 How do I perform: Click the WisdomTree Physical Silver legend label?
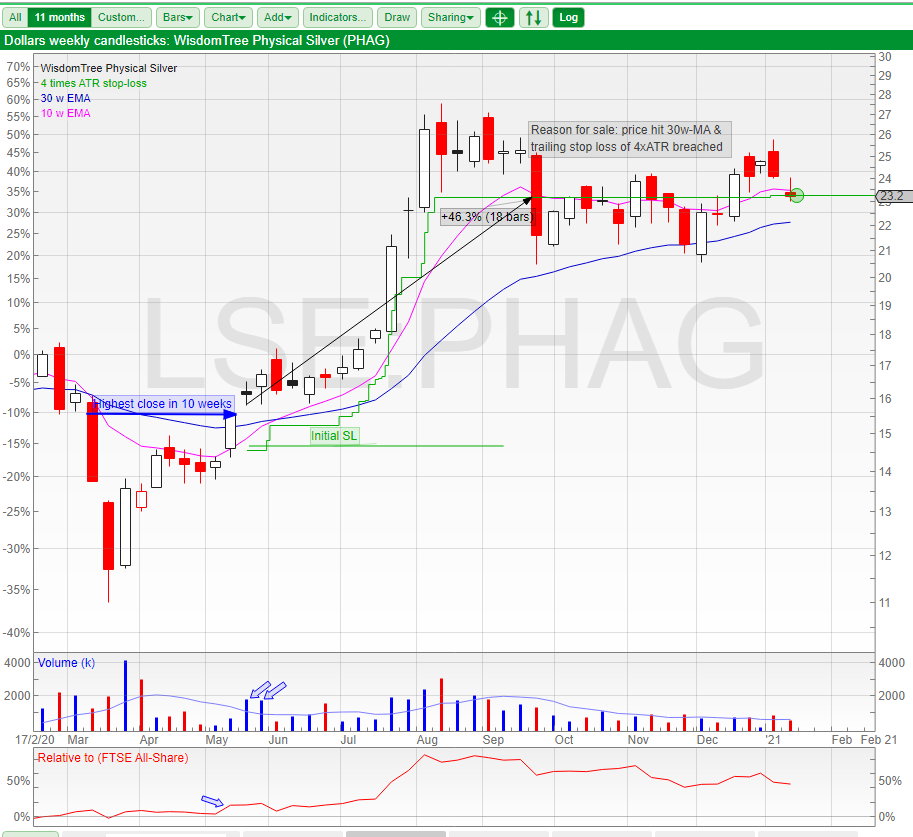(x=109, y=68)
